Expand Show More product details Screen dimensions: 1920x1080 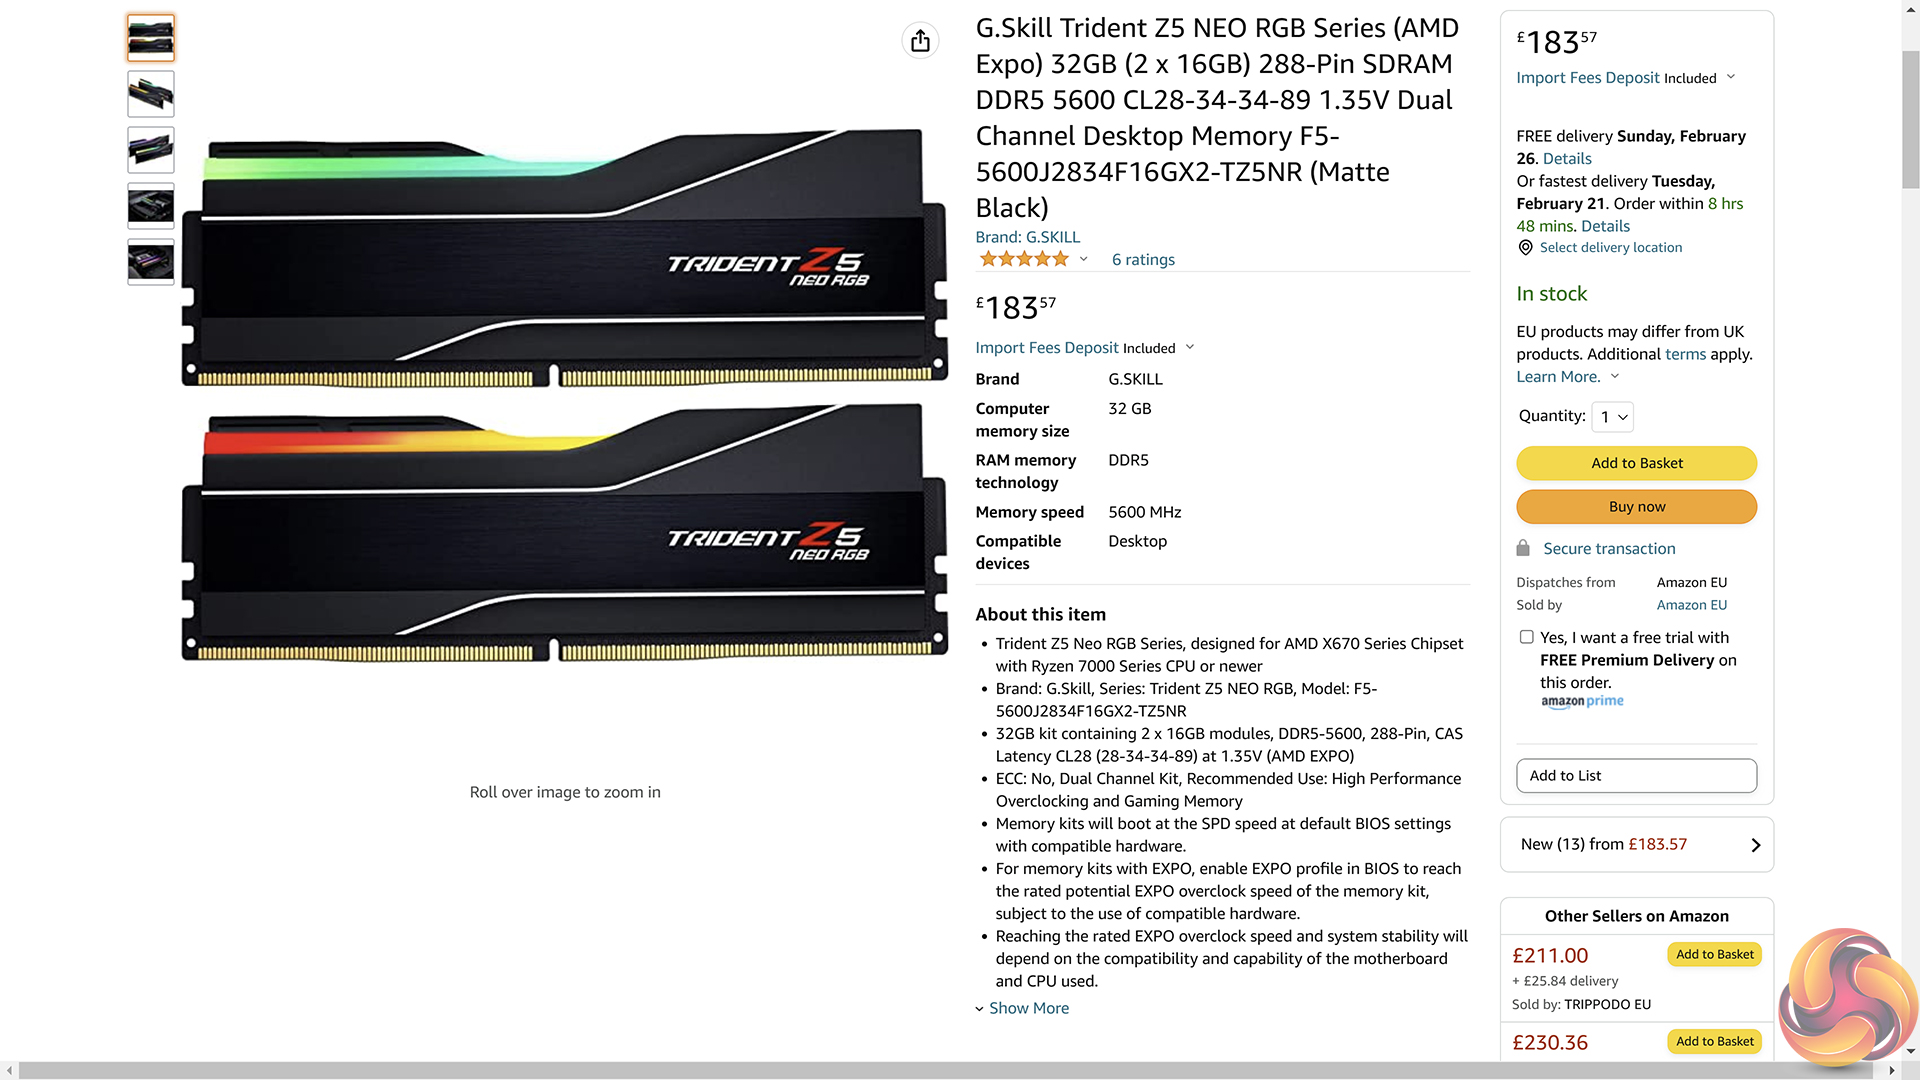(1022, 1008)
